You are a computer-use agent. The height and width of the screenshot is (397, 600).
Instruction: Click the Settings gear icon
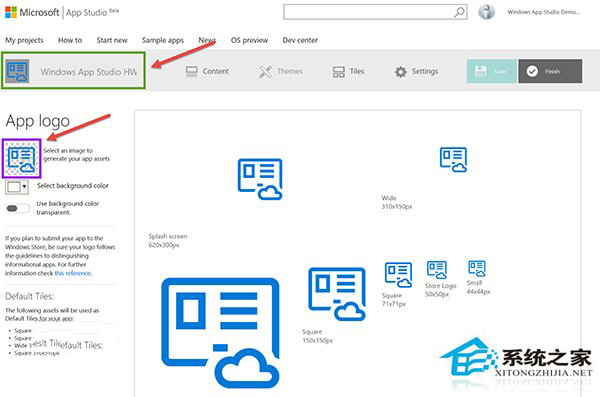click(x=401, y=72)
